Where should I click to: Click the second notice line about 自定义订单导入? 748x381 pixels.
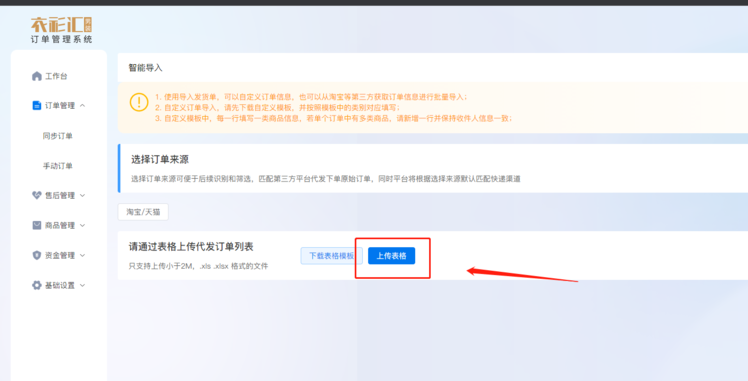[x=278, y=107]
